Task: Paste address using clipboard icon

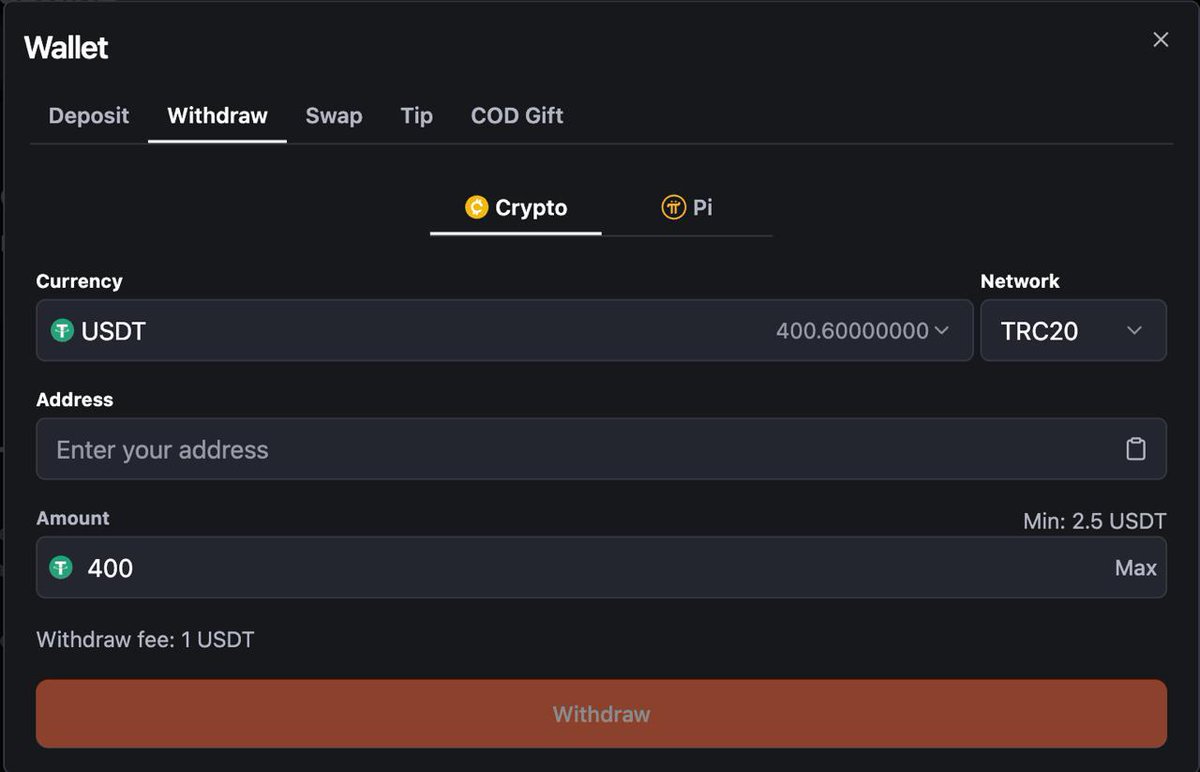Action: point(1135,449)
